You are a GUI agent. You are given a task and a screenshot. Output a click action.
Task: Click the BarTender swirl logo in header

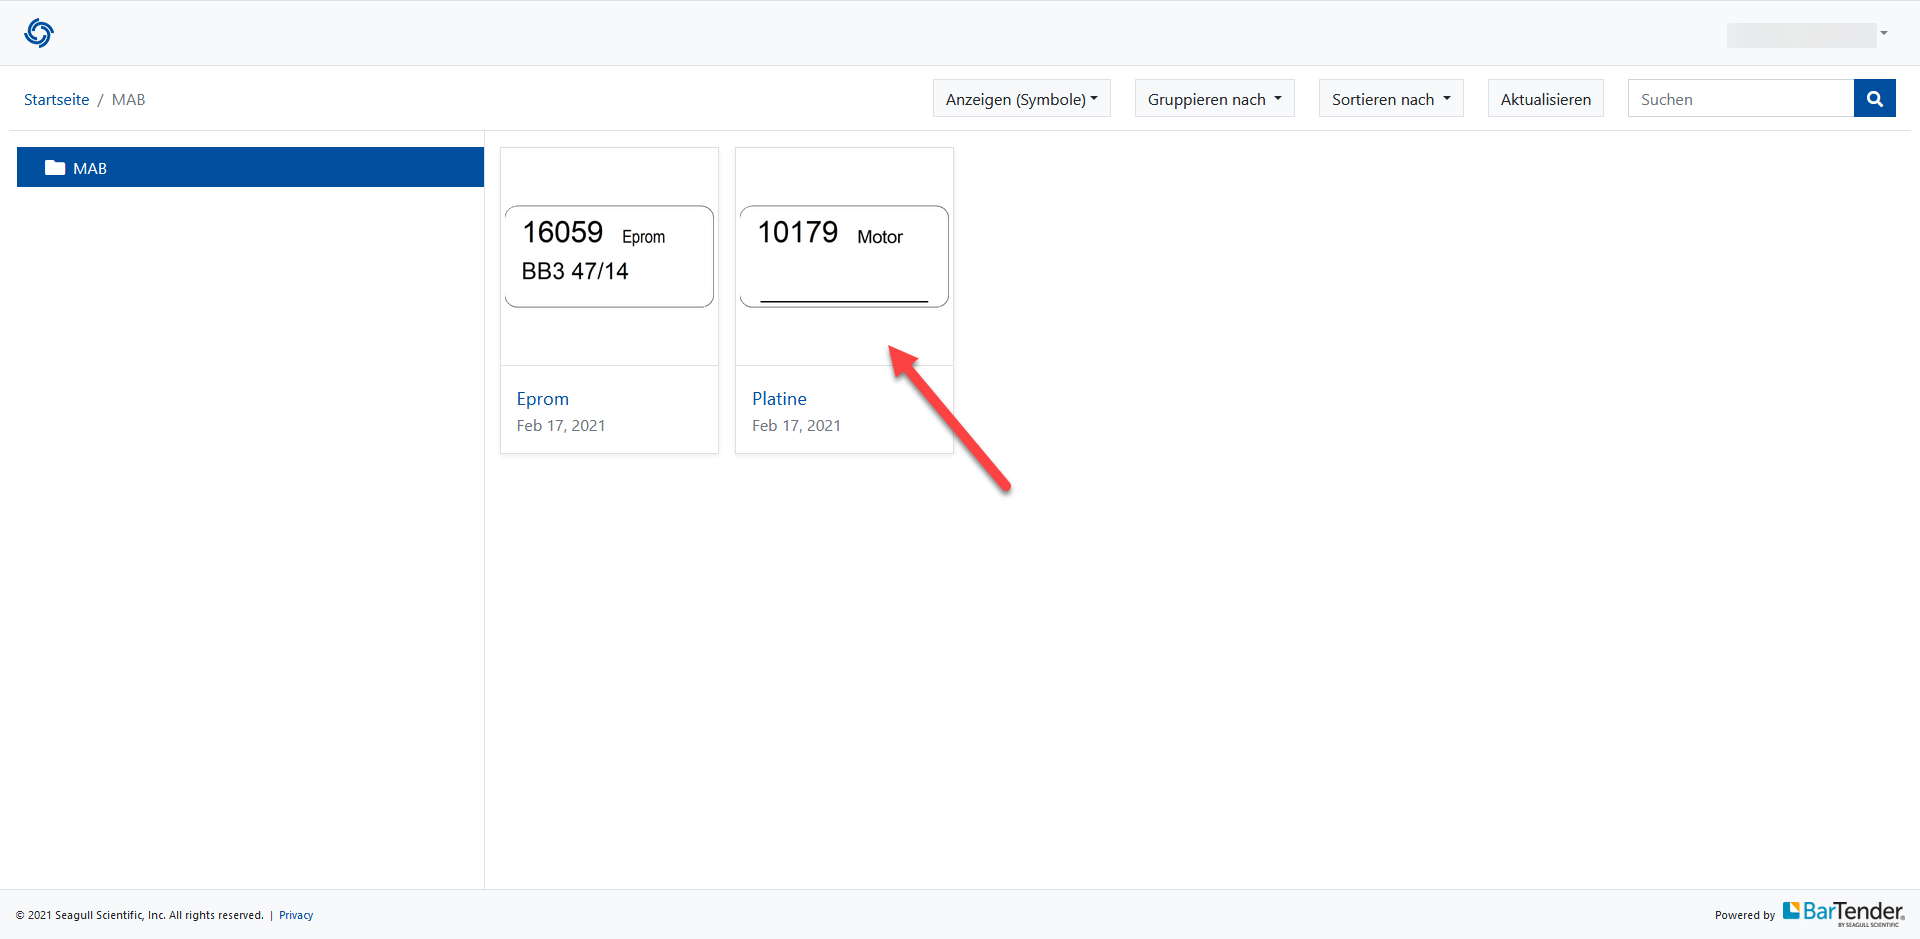[x=39, y=33]
